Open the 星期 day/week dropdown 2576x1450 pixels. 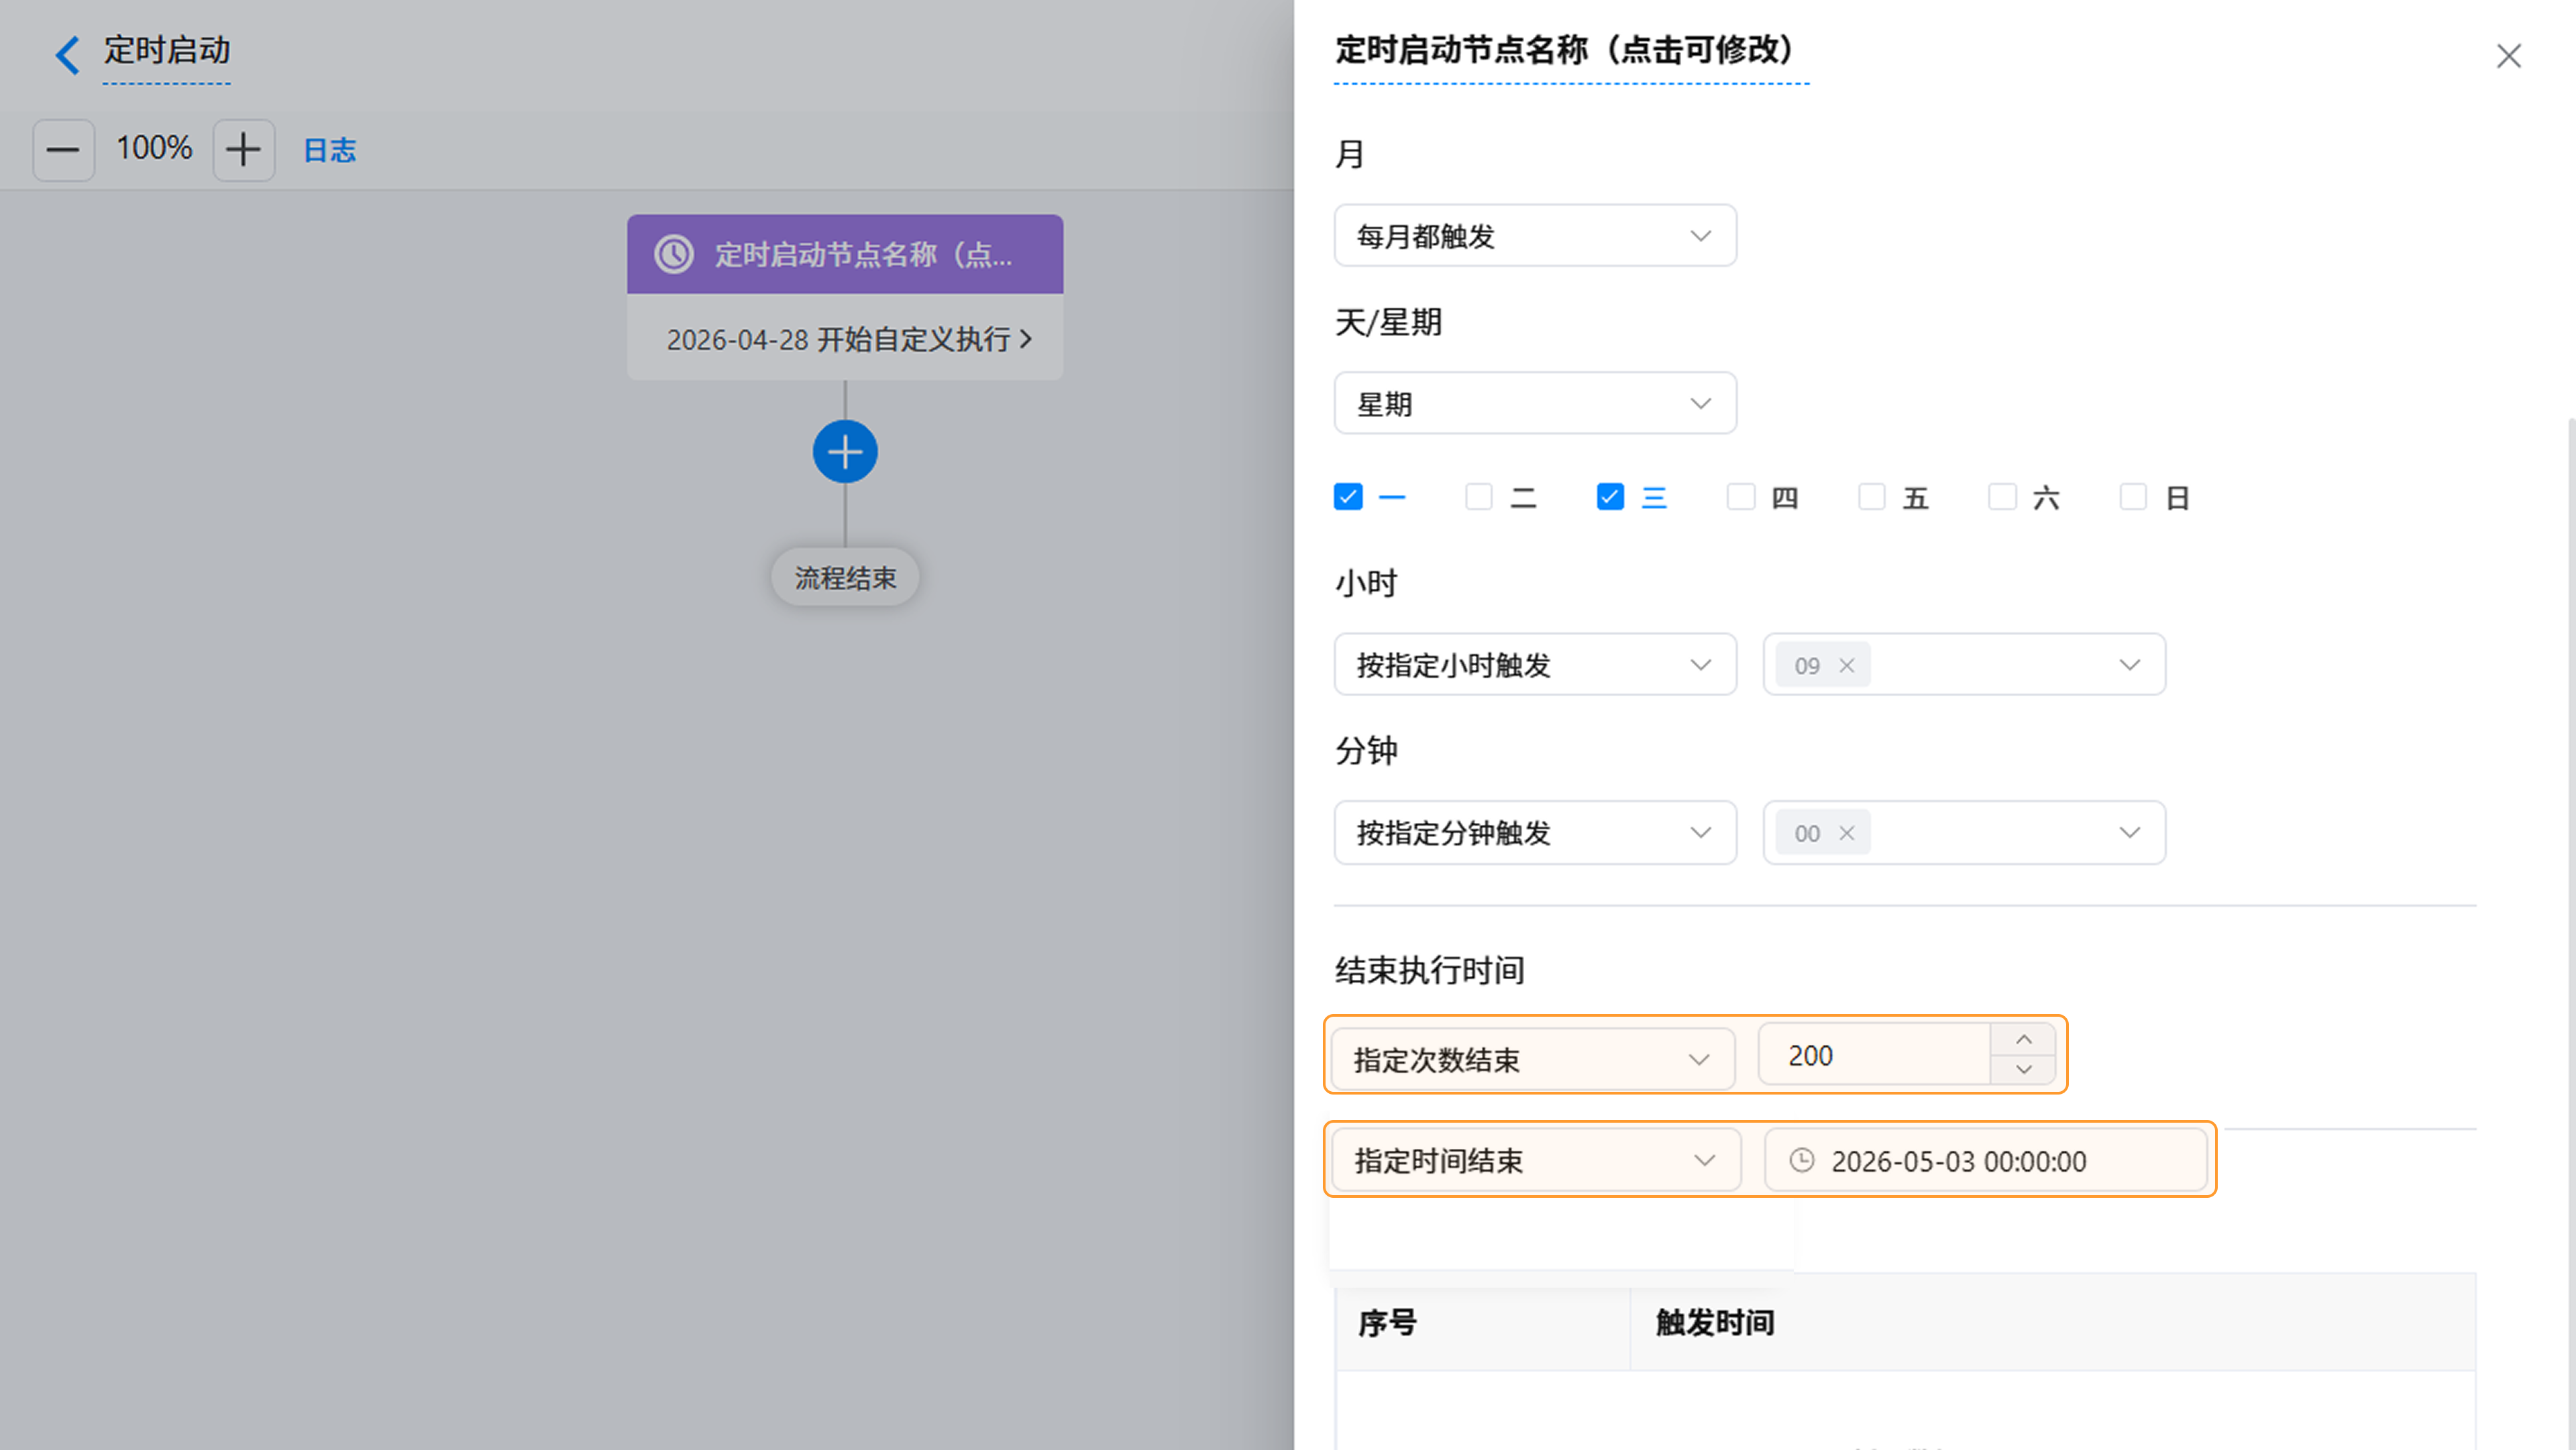tap(1535, 404)
